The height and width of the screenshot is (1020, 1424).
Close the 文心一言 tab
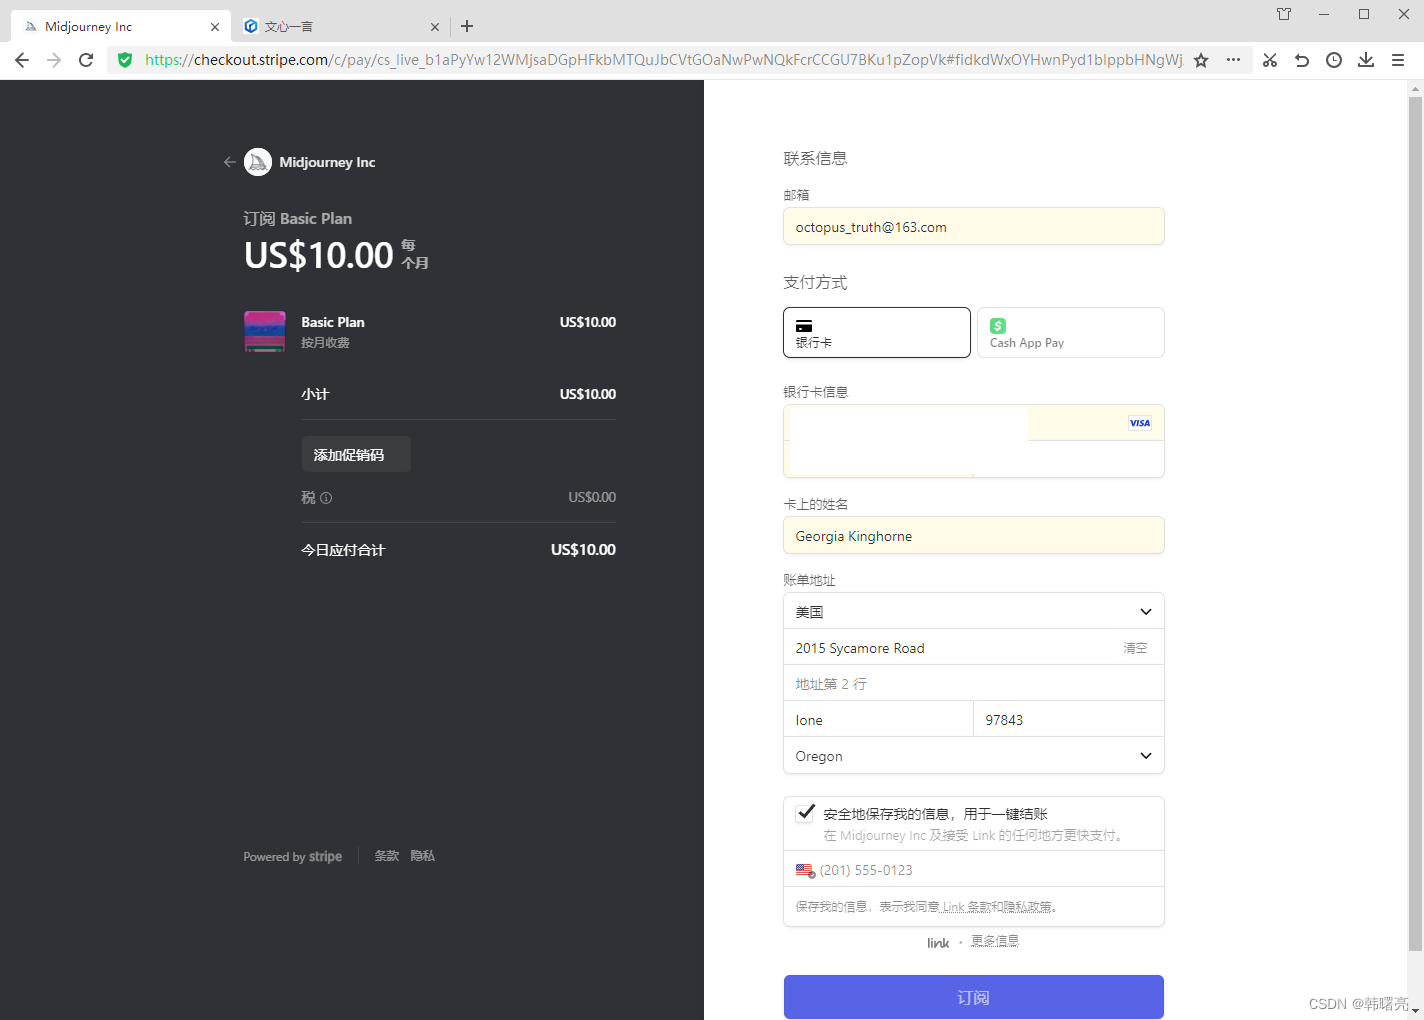click(435, 27)
